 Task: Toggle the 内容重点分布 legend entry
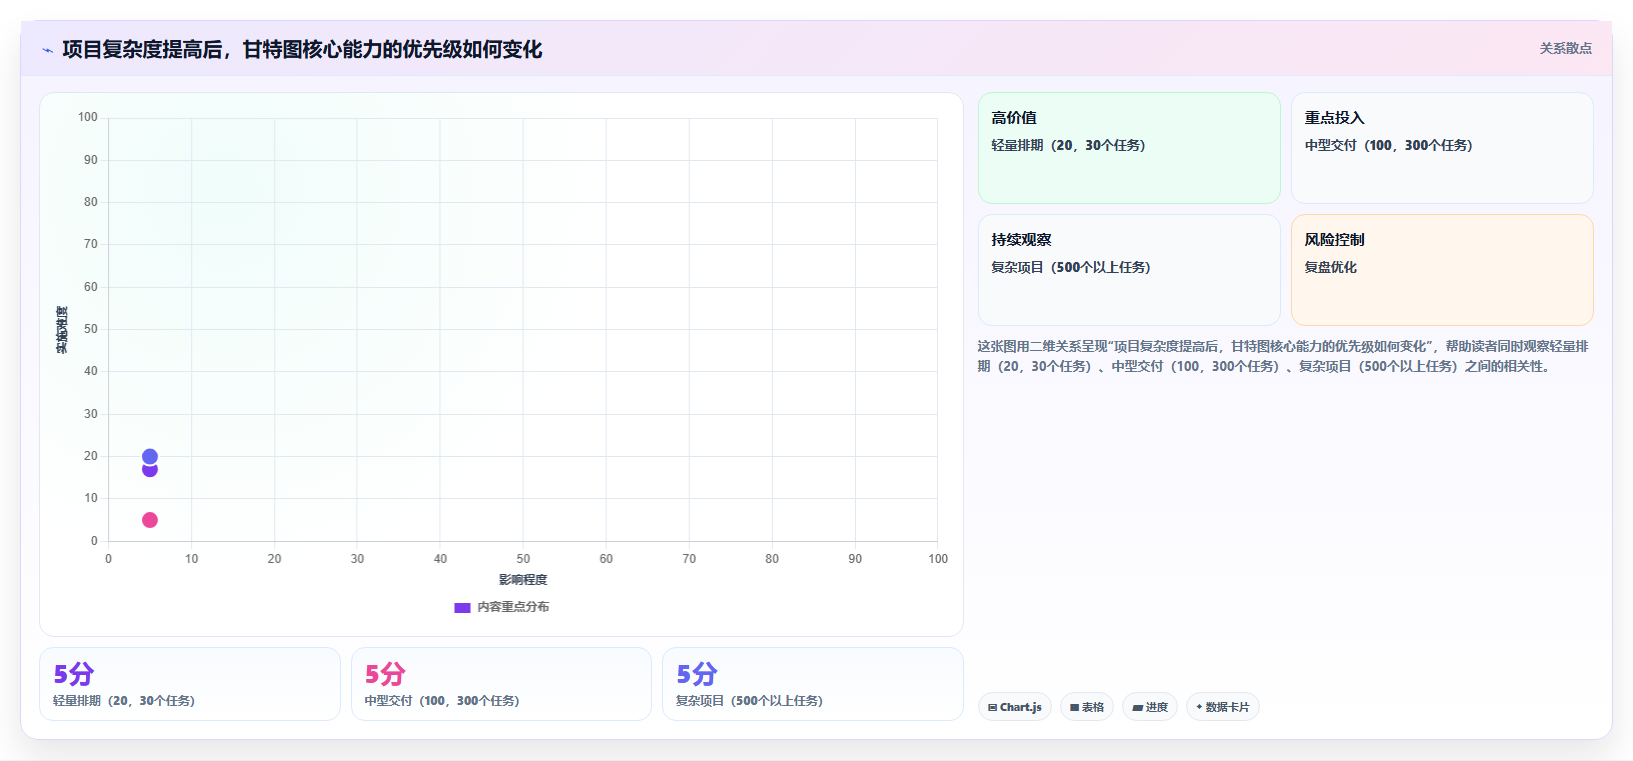point(501,607)
